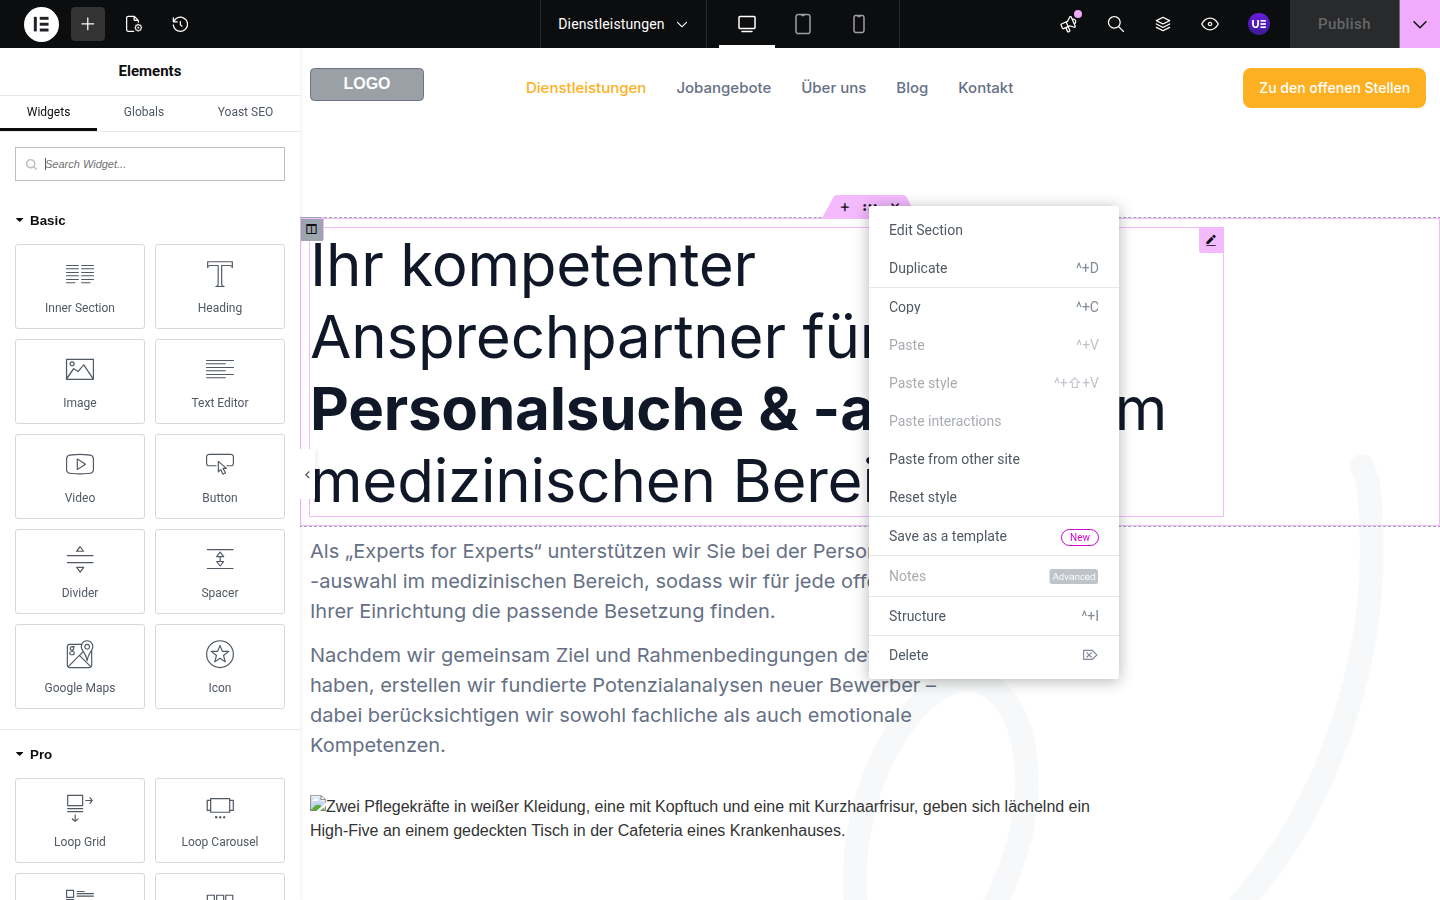Select the Google Maps widget
Viewport: 1440px width, 900px height.
click(x=80, y=666)
